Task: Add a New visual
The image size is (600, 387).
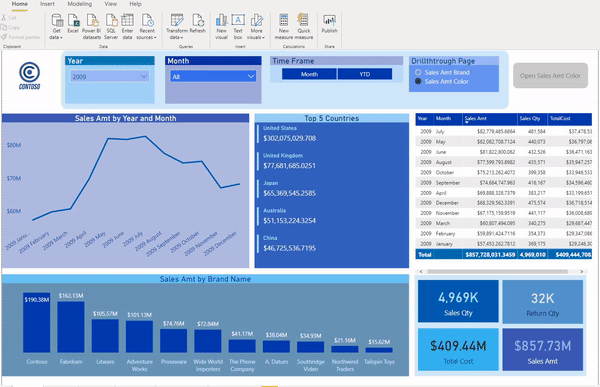Action: 222,27
